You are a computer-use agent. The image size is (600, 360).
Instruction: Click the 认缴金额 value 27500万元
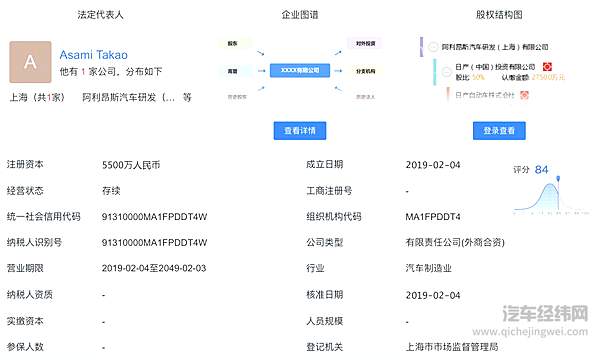(548, 77)
